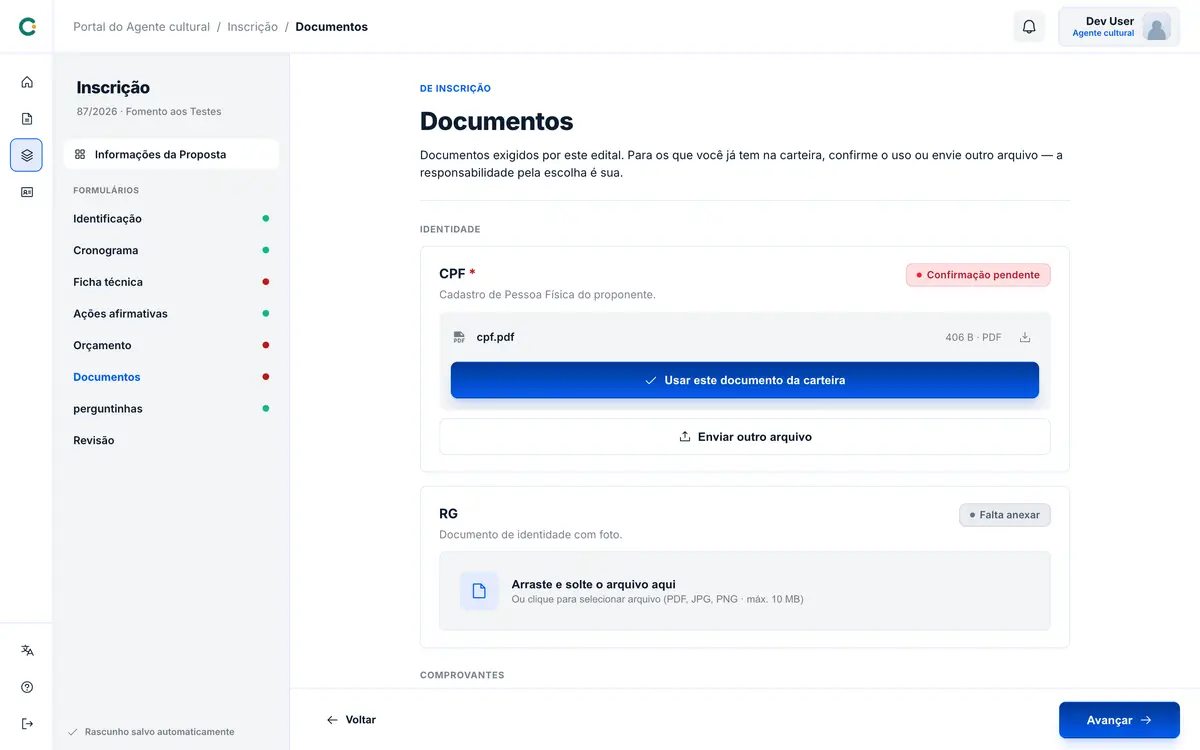Click Inscrição breadcrumb link
Viewport: 1200px width, 750px height.
[252, 27]
